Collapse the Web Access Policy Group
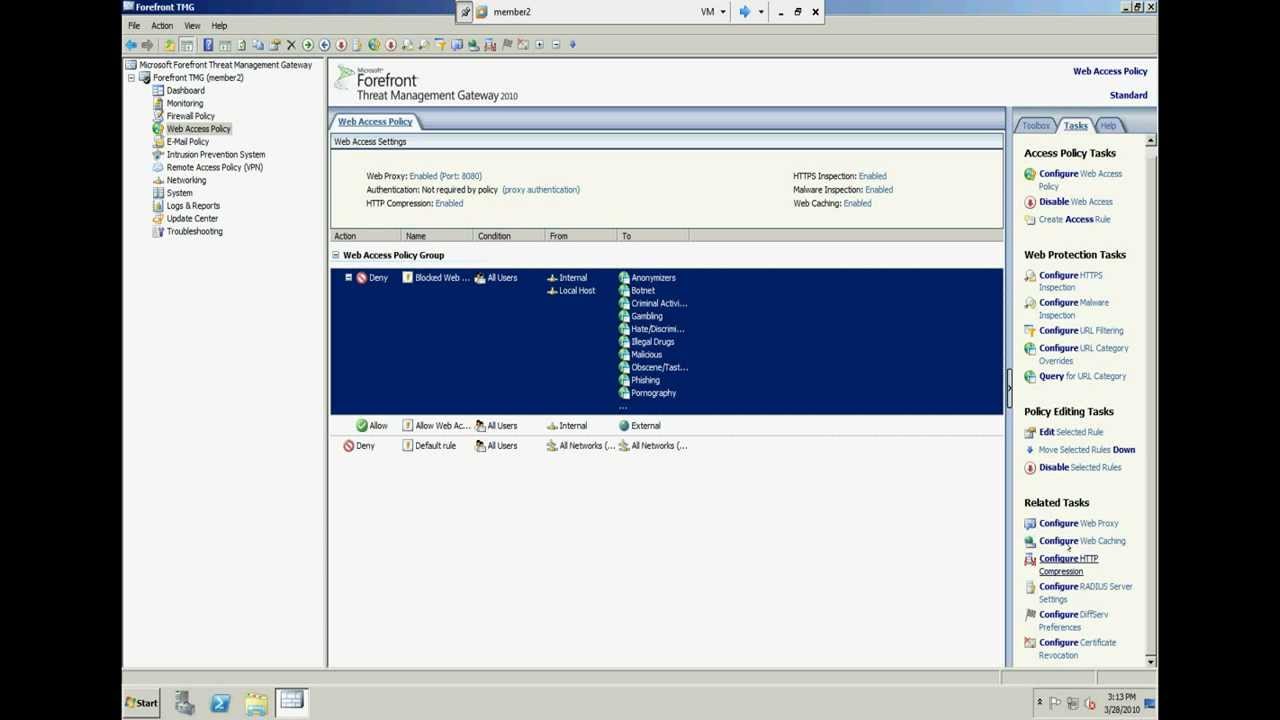 pyautogui.click(x=336, y=255)
